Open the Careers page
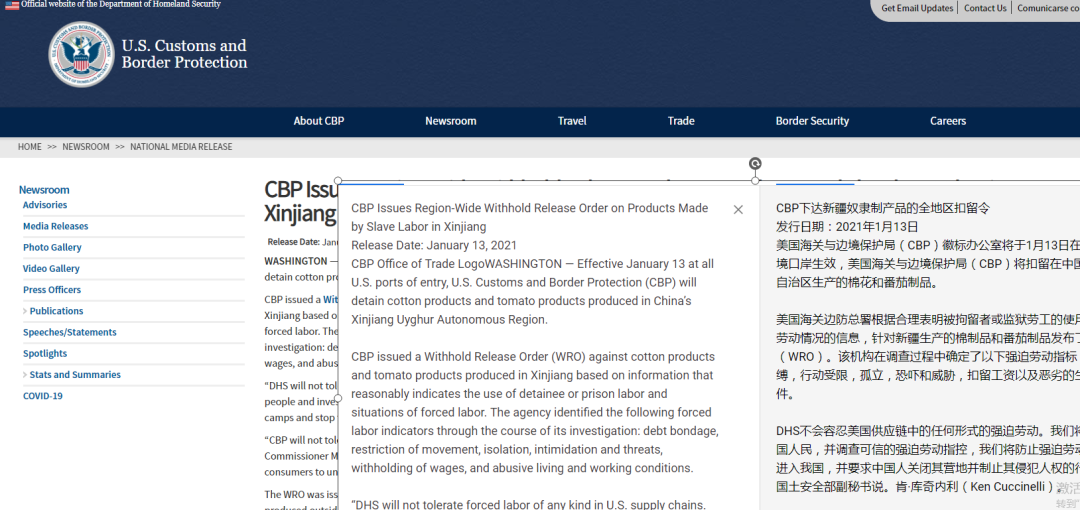1080x510 pixels. click(x=947, y=121)
